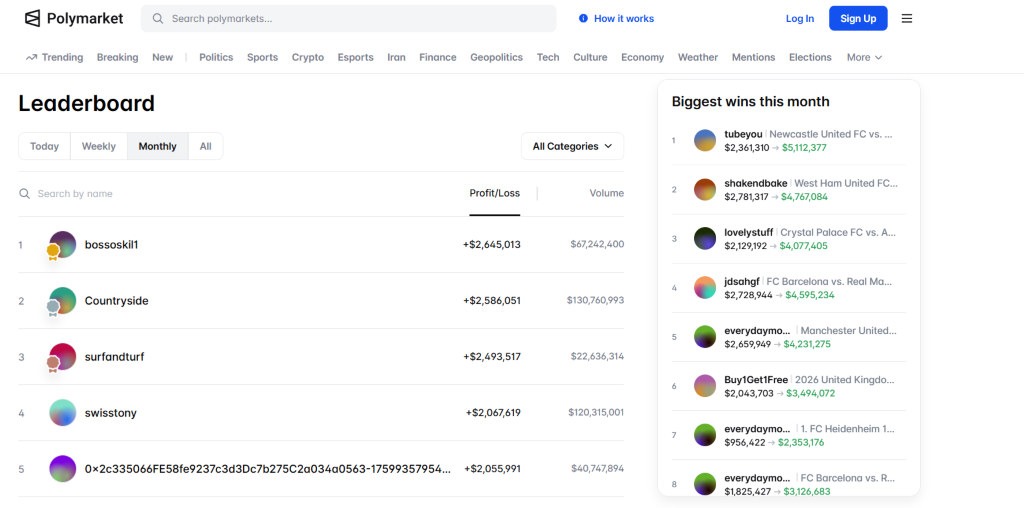Open the Elections category
Viewport: 1024px width, 508px height.
pyautogui.click(x=810, y=57)
